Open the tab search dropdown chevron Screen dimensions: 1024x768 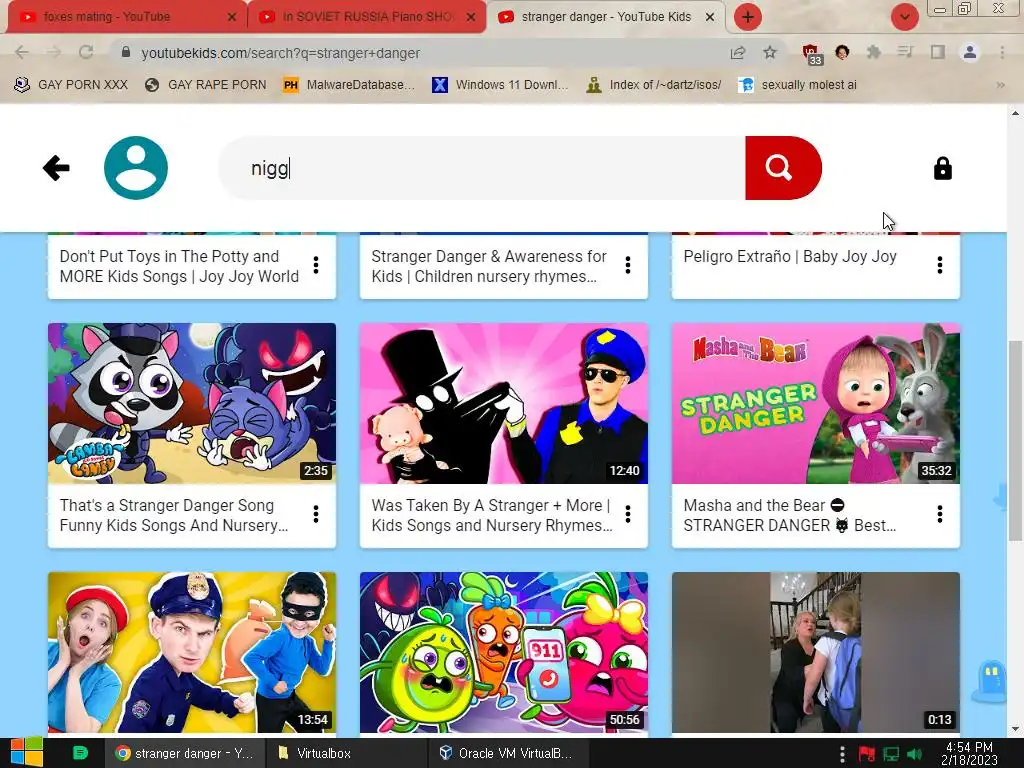click(904, 17)
